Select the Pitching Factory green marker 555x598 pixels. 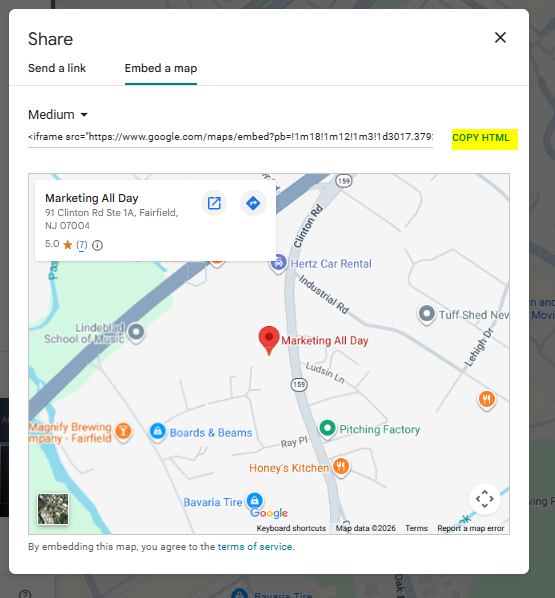coord(327,429)
